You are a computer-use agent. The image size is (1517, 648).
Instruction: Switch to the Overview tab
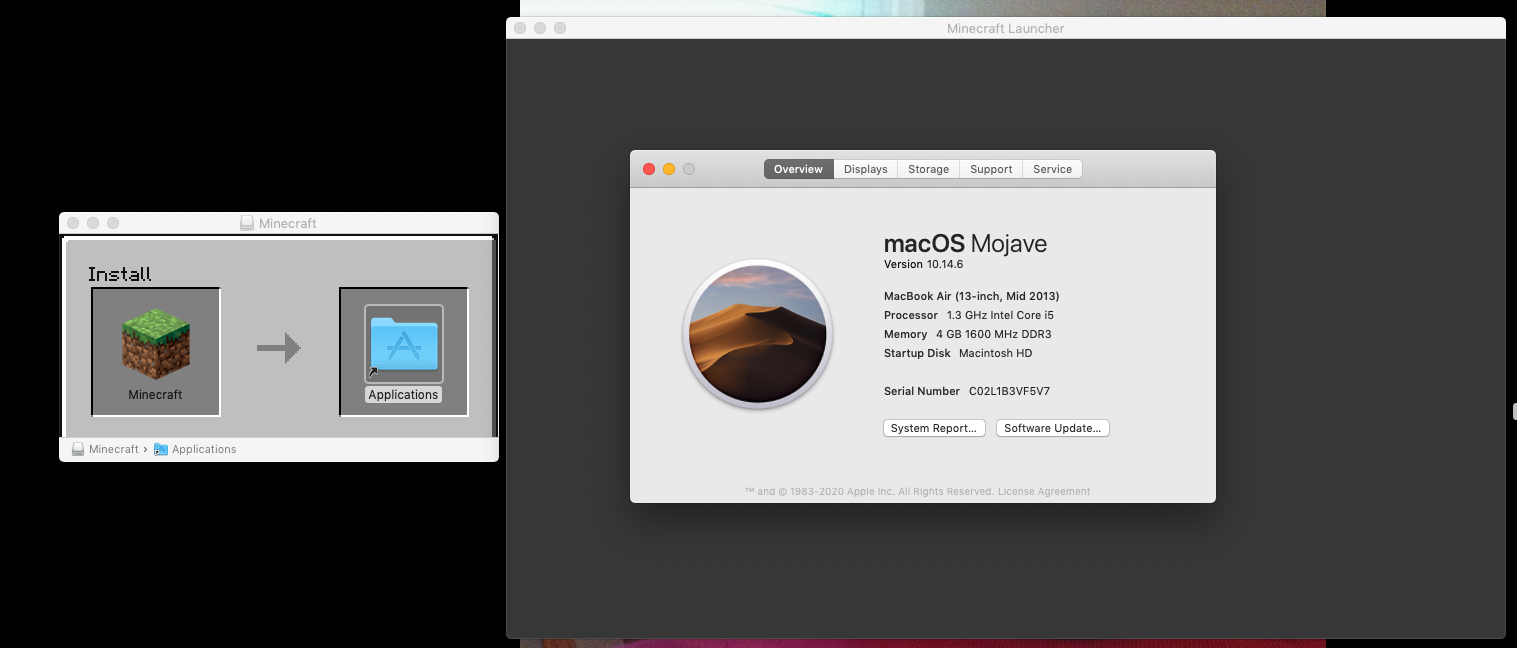click(x=798, y=169)
